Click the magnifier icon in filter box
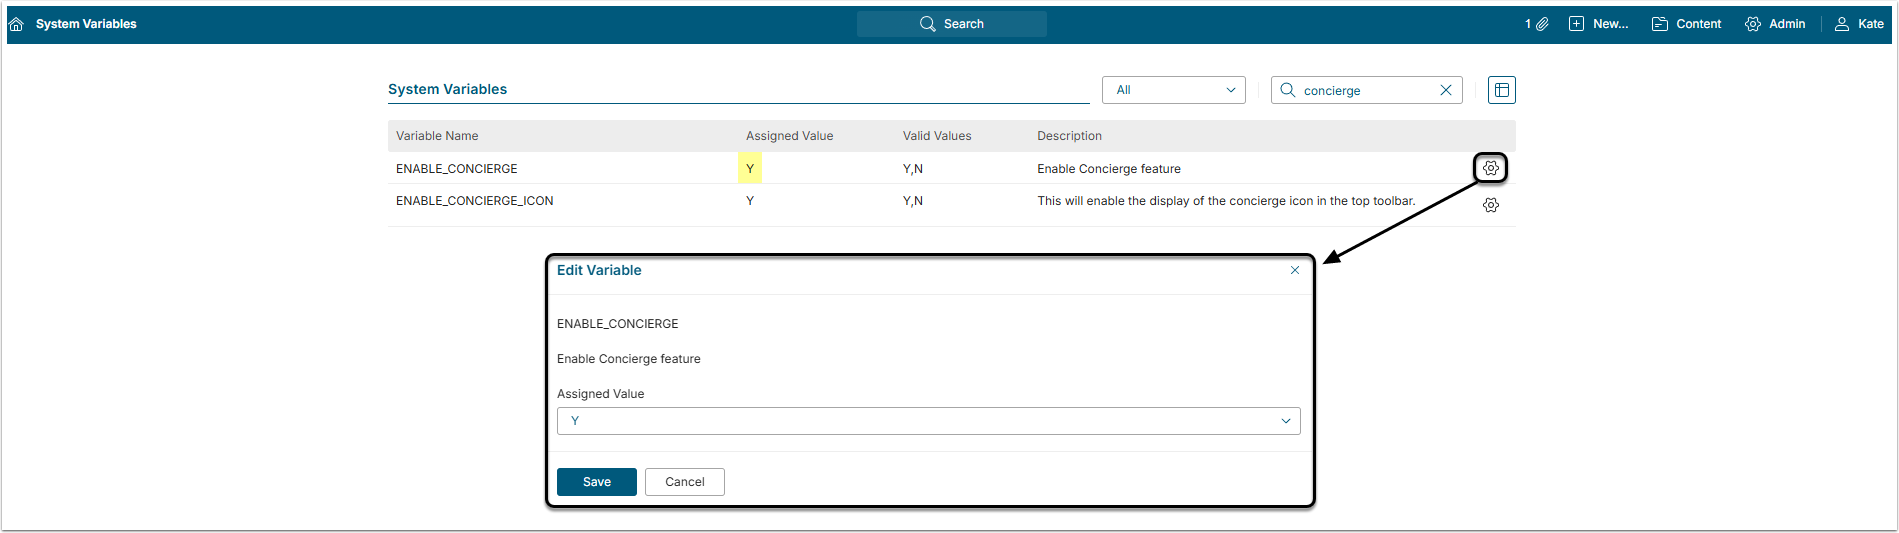This screenshot has height=533, width=1899. tap(1288, 90)
